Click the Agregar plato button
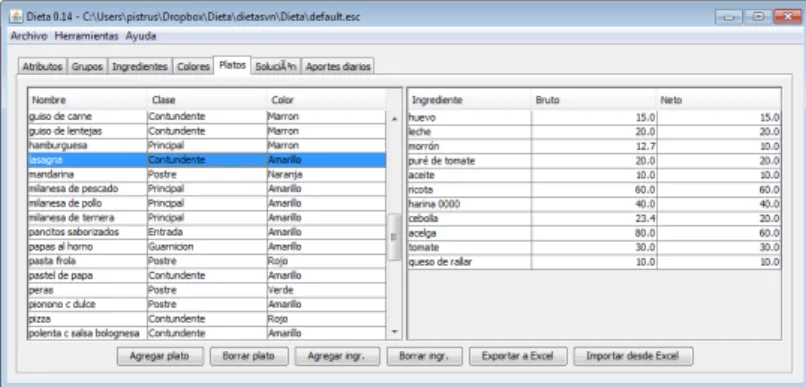The width and height of the screenshot is (806, 387). pyautogui.click(x=159, y=356)
